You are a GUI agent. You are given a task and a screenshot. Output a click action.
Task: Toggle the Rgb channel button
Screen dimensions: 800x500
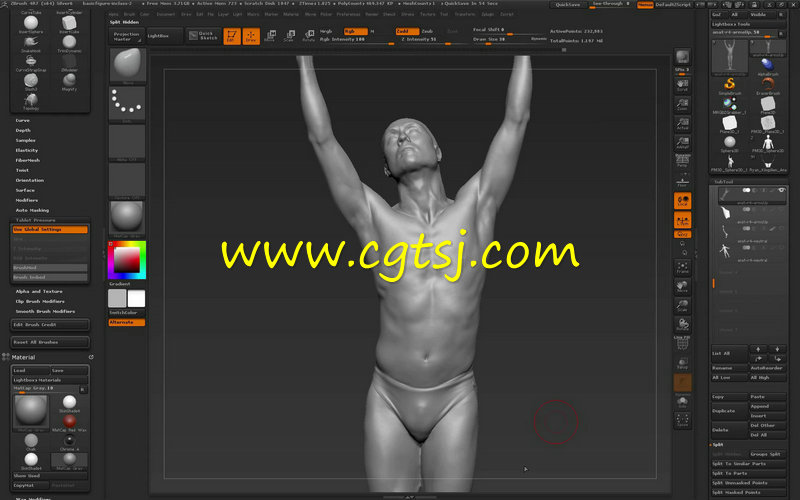[355, 31]
